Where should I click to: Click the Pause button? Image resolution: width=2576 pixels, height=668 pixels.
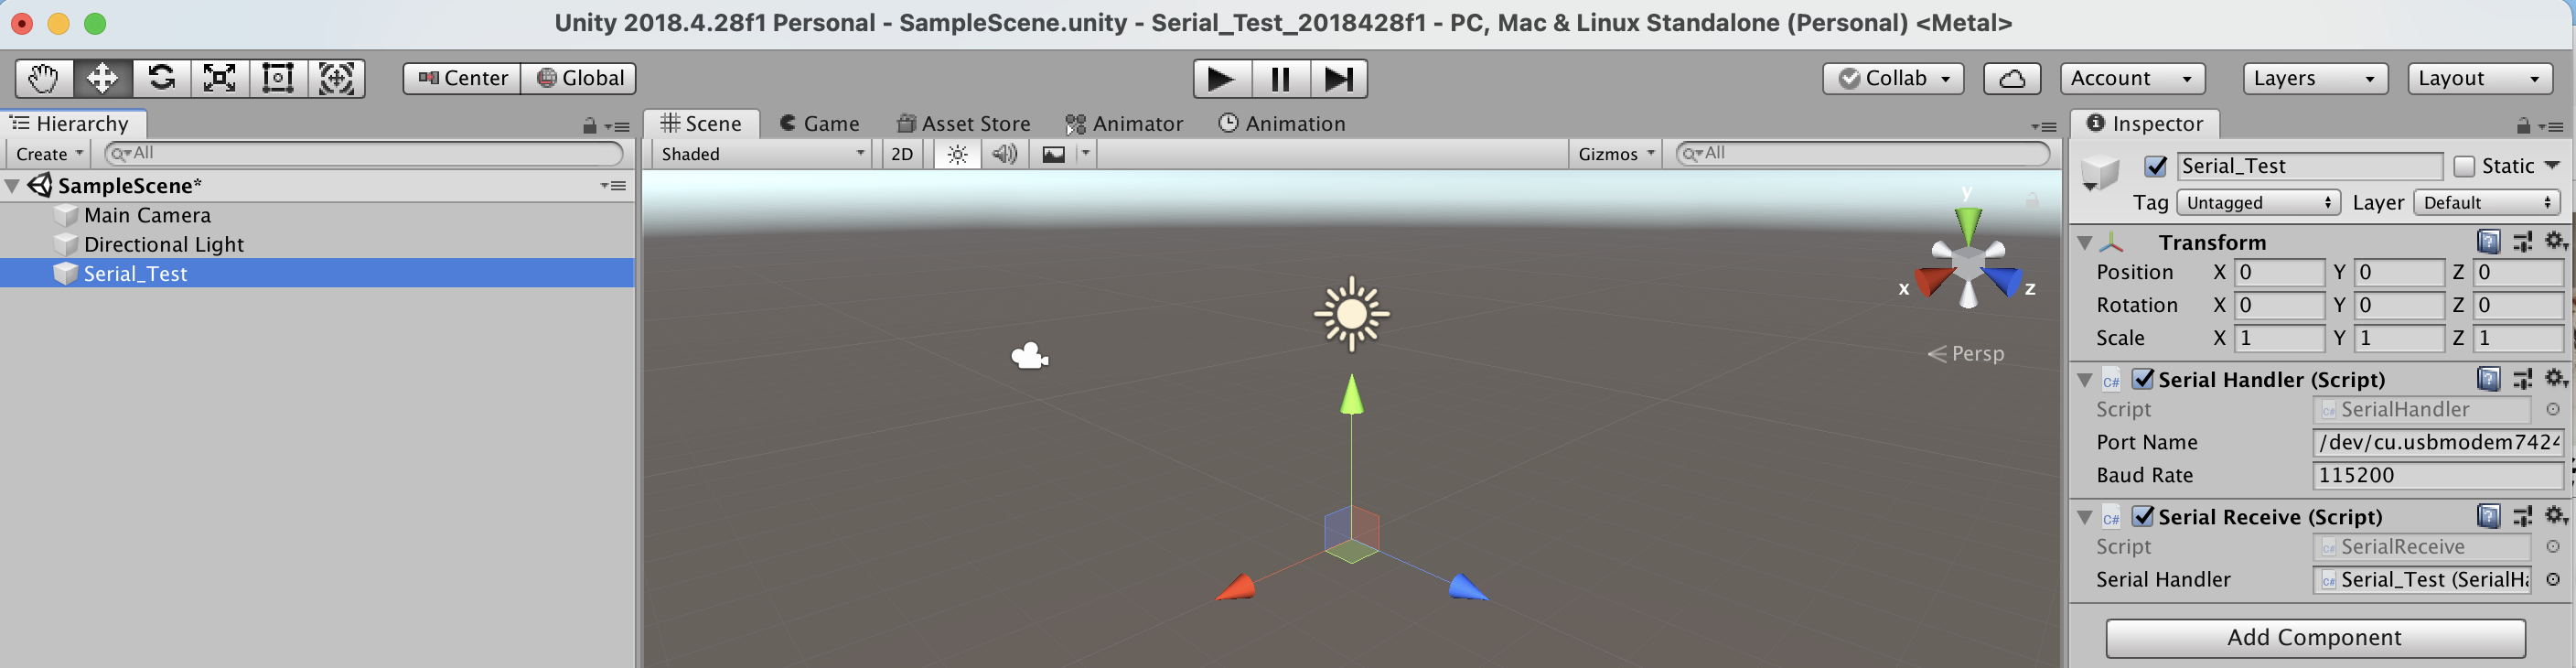click(x=1280, y=79)
